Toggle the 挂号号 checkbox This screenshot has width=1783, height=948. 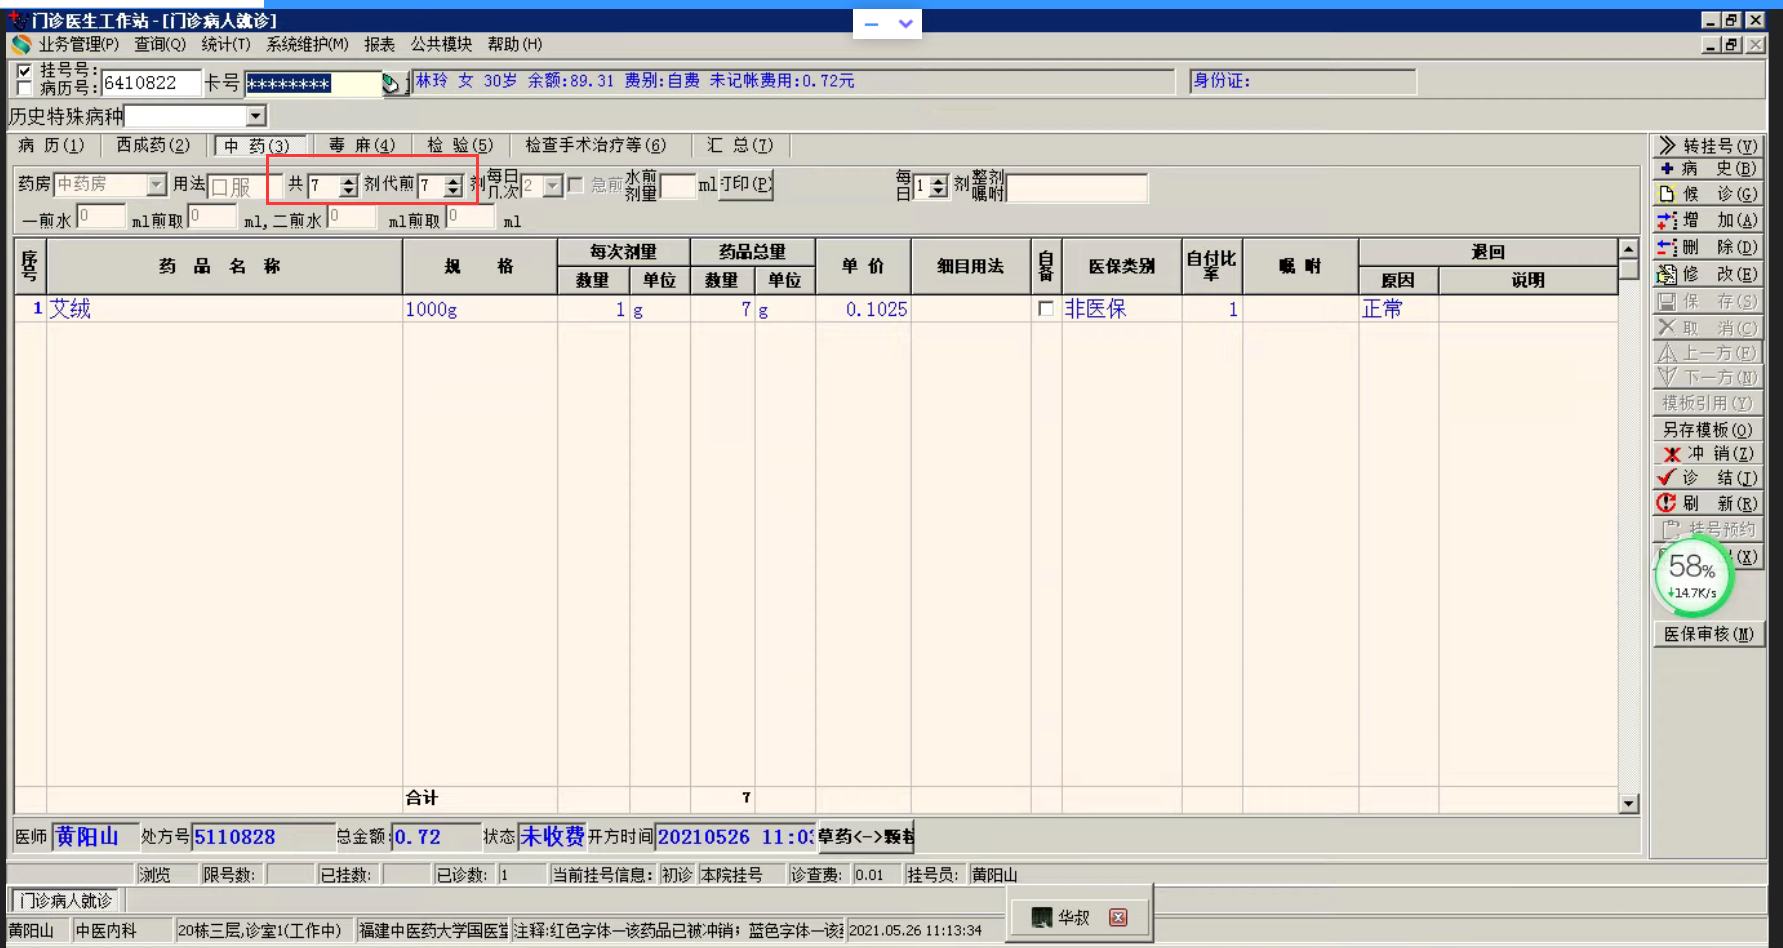click(25, 71)
